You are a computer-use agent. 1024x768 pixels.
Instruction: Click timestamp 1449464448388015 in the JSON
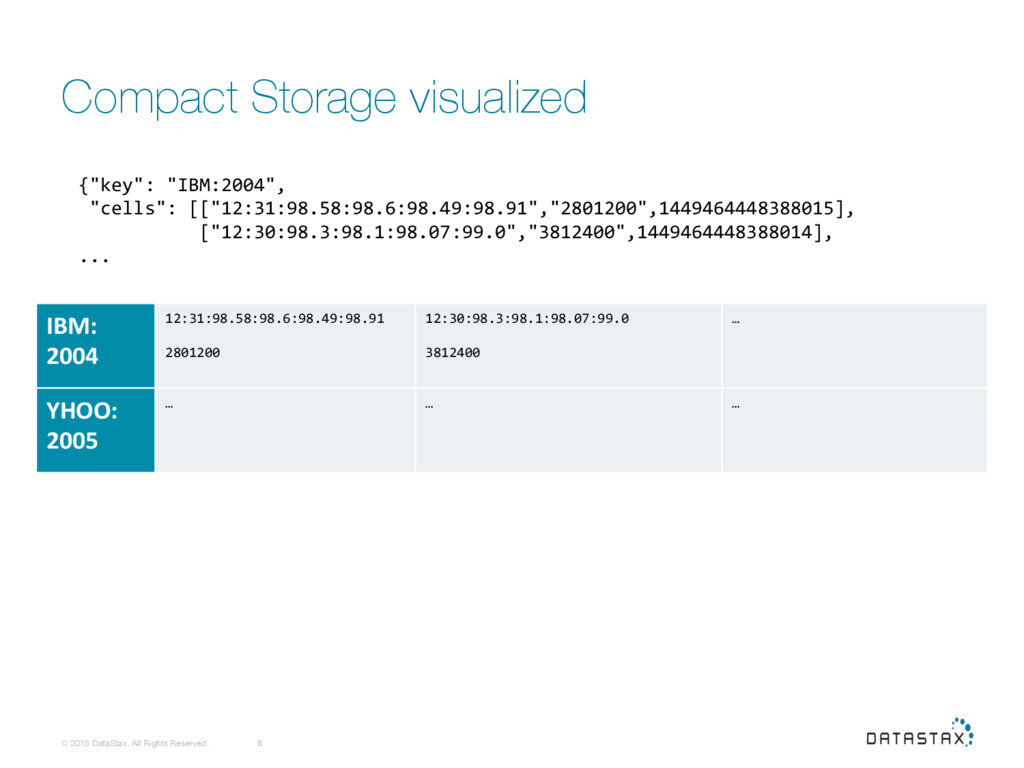coord(746,208)
